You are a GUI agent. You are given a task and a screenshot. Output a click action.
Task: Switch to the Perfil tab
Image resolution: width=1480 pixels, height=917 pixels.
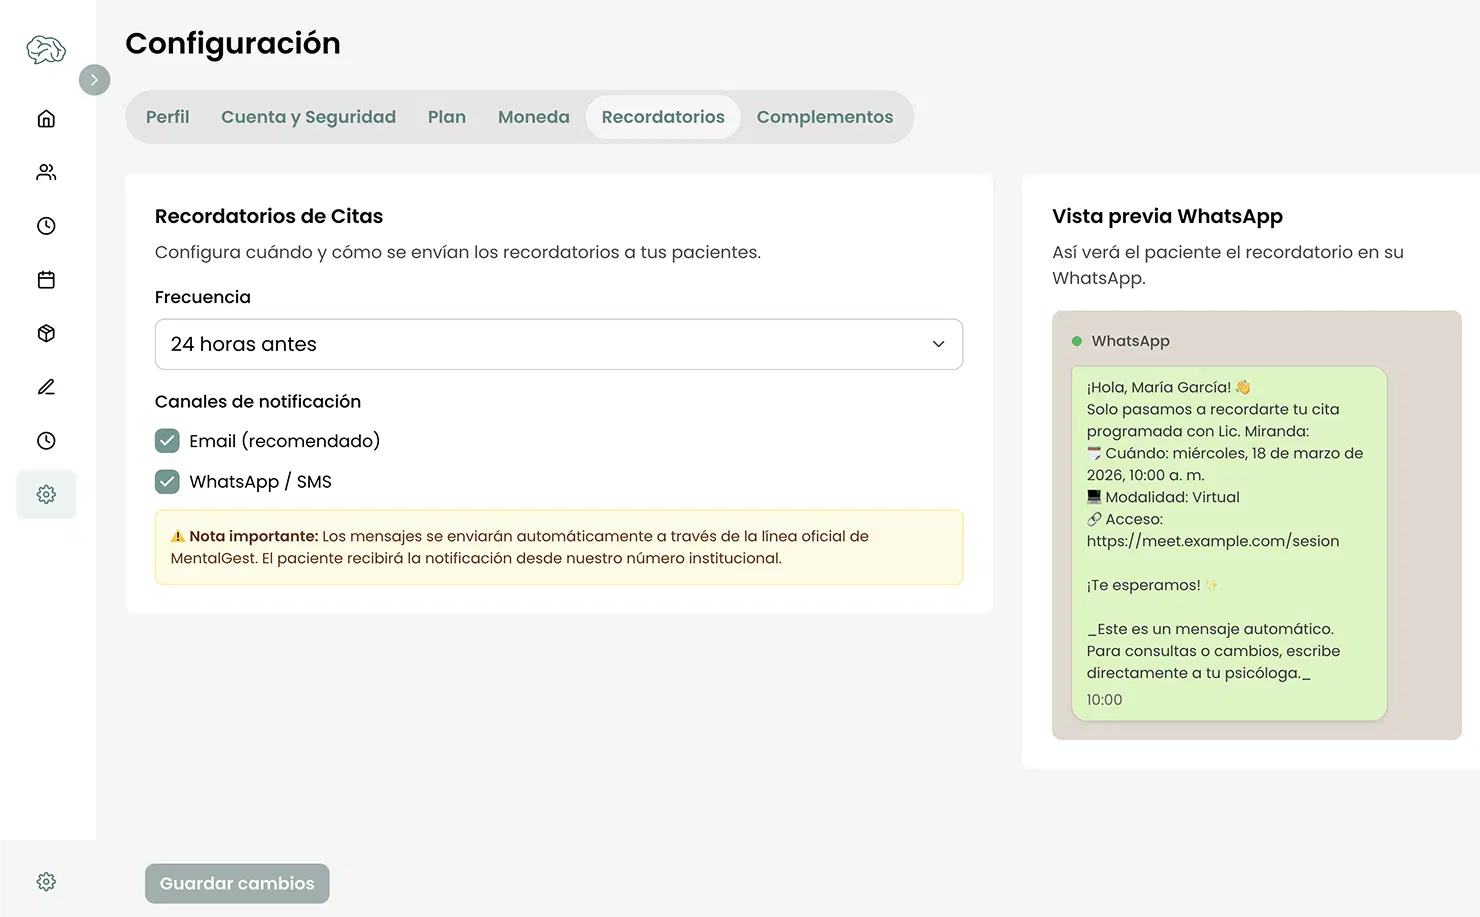pyautogui.click(x=167, y=117)
